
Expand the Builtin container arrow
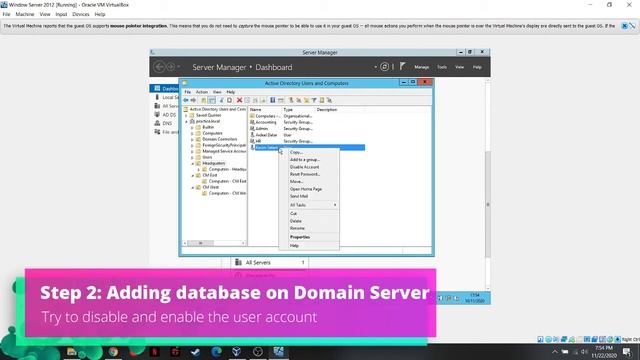192,127
